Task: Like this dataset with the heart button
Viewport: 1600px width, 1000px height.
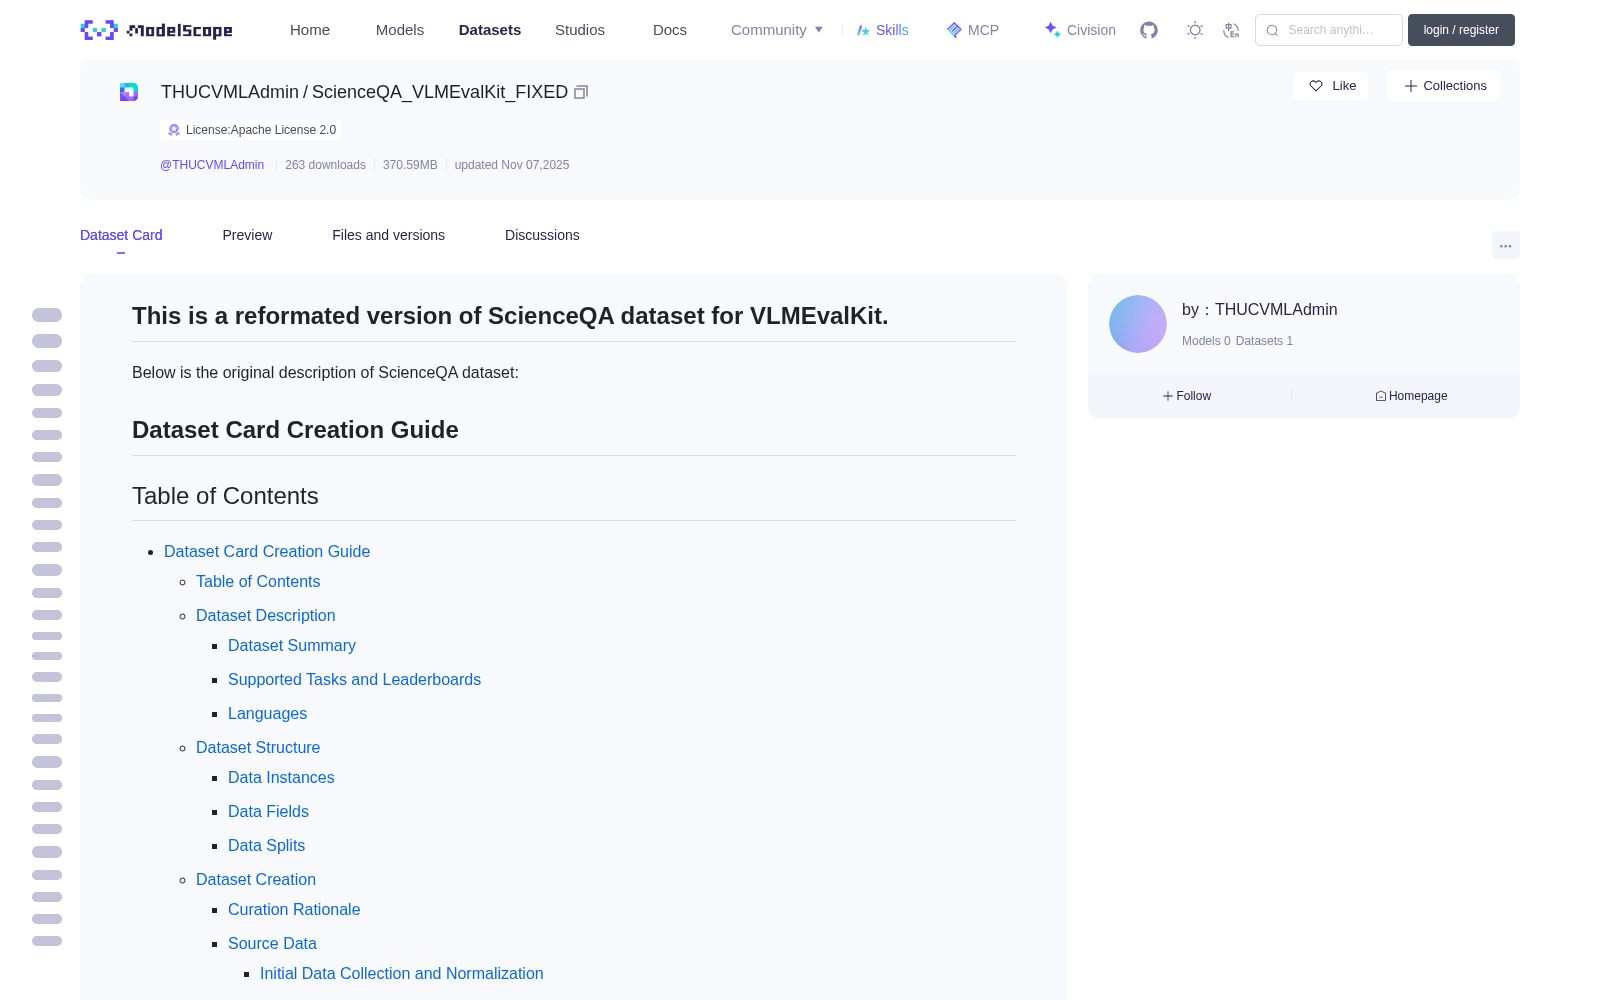Action: click(x=1331, y=86)
